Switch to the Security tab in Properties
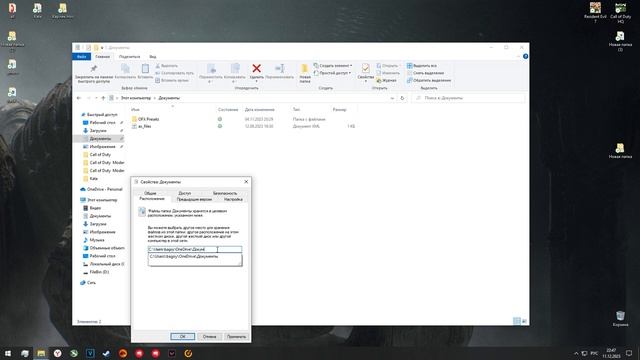Screen dimensions: 640x360 [225, 193]
